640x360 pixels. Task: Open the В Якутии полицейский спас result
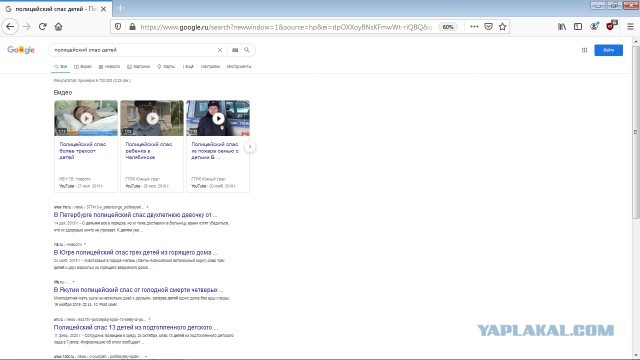[138, 290]
